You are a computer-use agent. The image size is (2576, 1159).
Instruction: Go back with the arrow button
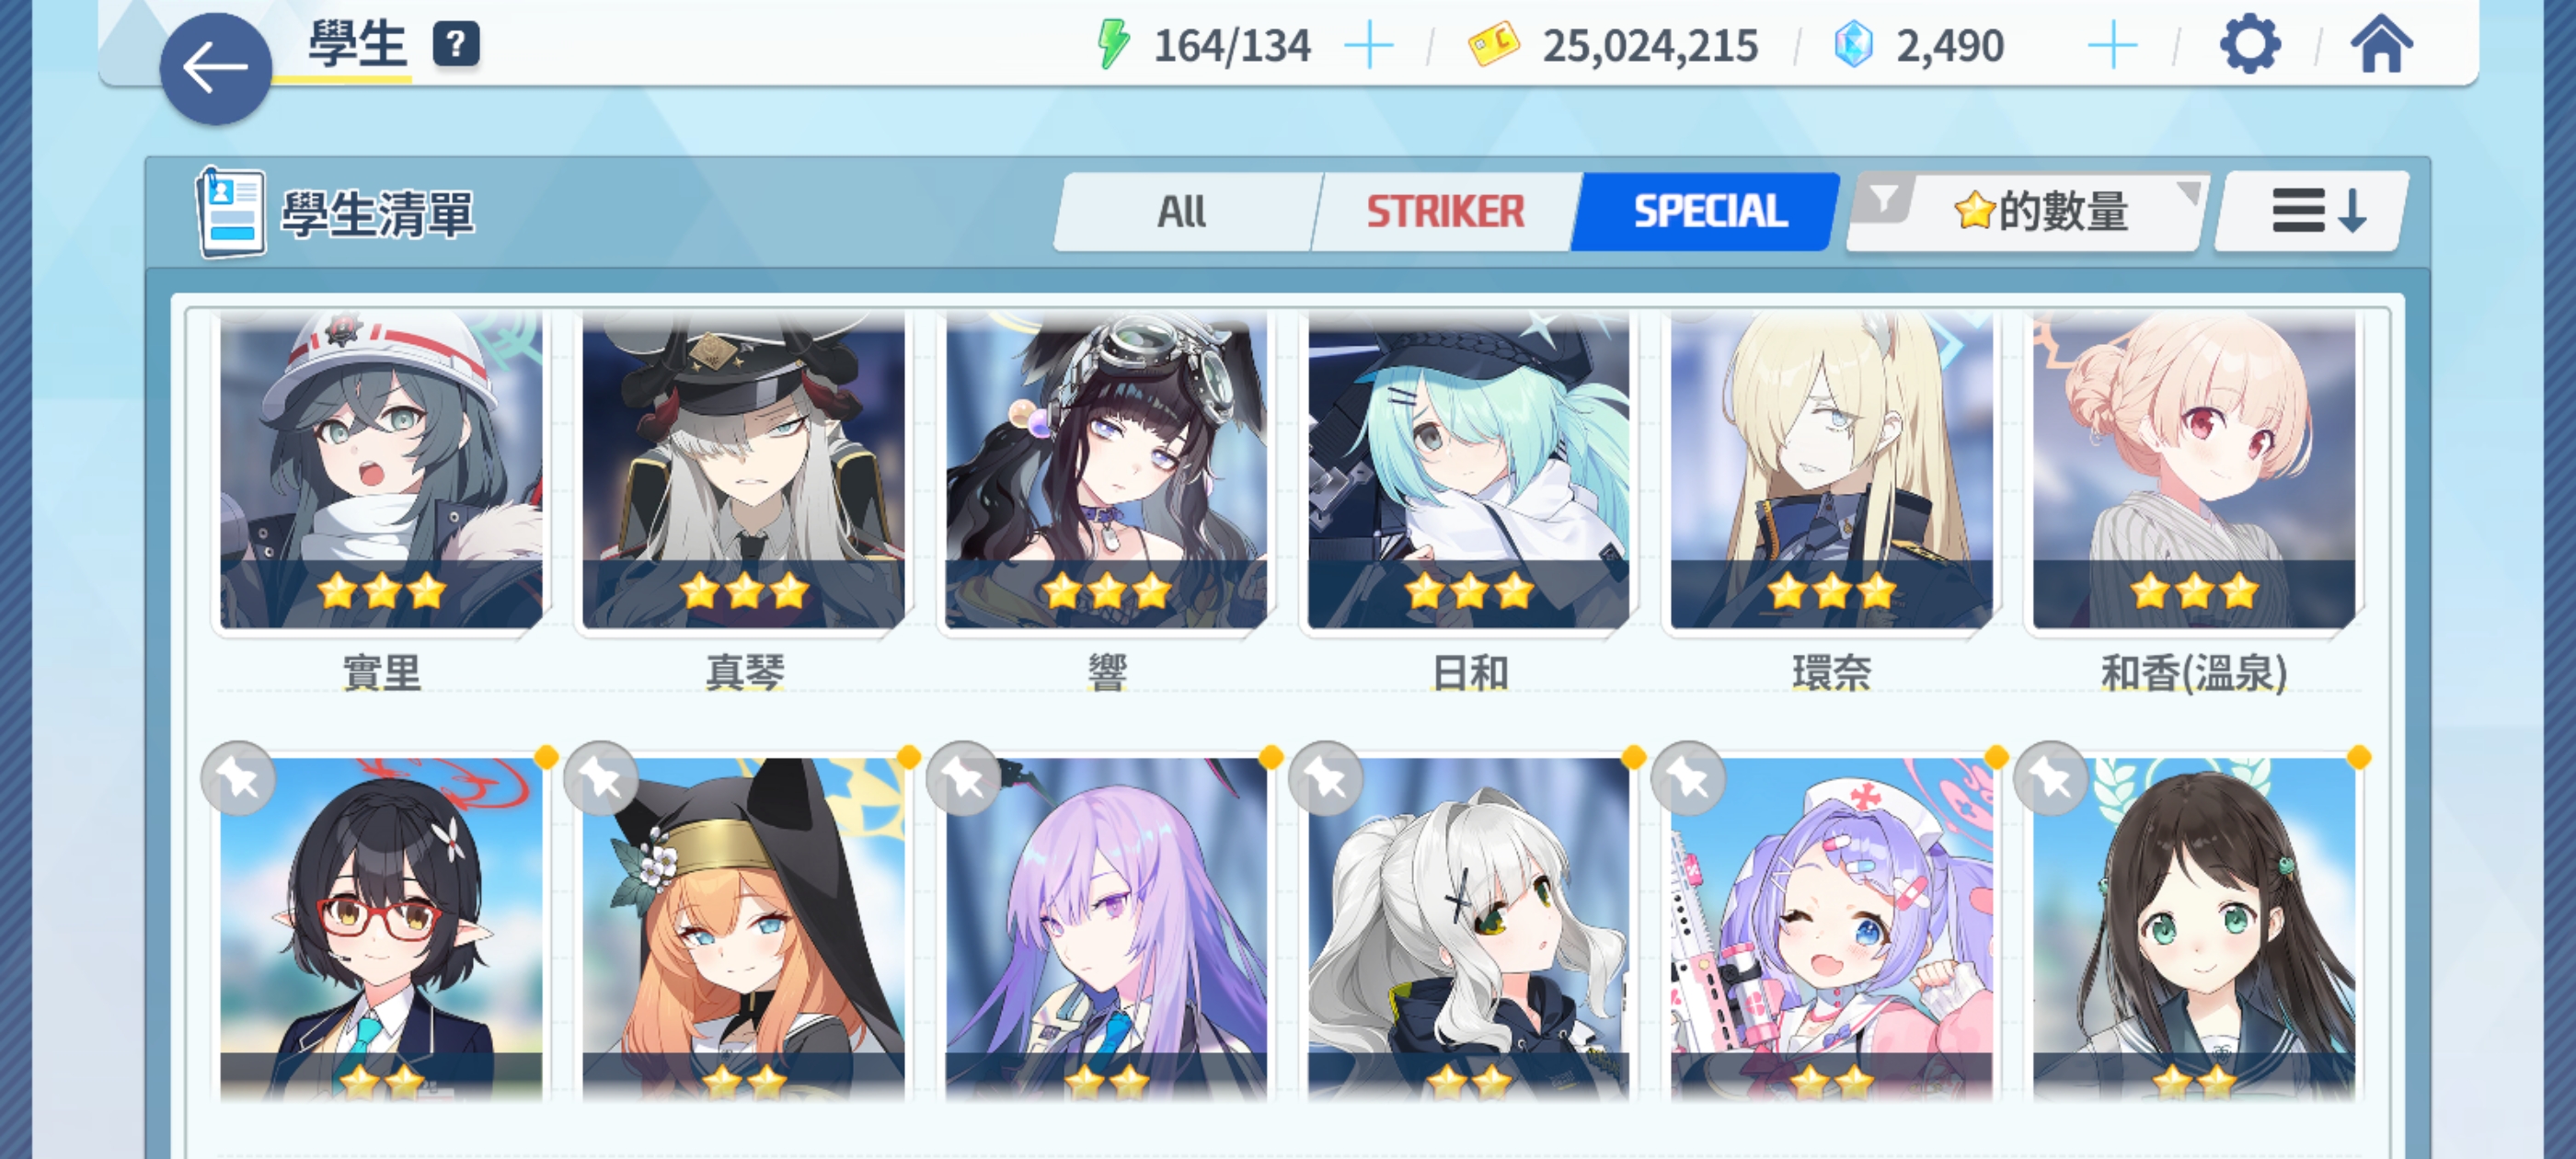[x=215, y=69]
